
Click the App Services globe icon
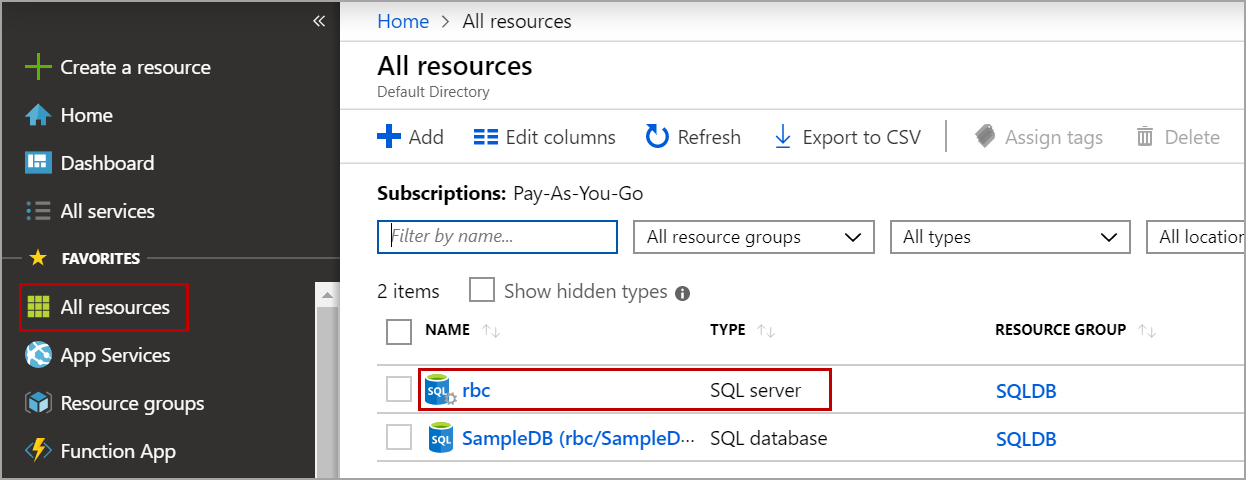(38, 355)
